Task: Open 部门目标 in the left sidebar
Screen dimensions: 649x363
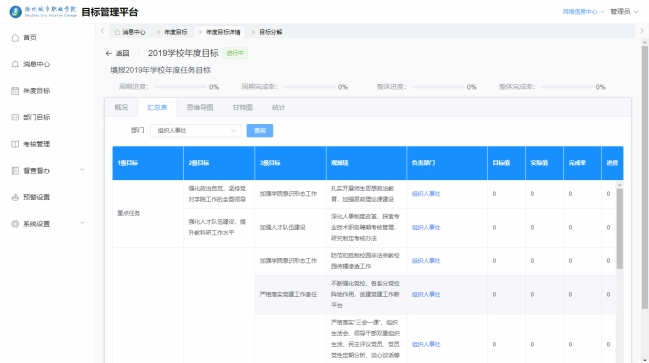Action: pyautogui.click(x=36, y=117)
